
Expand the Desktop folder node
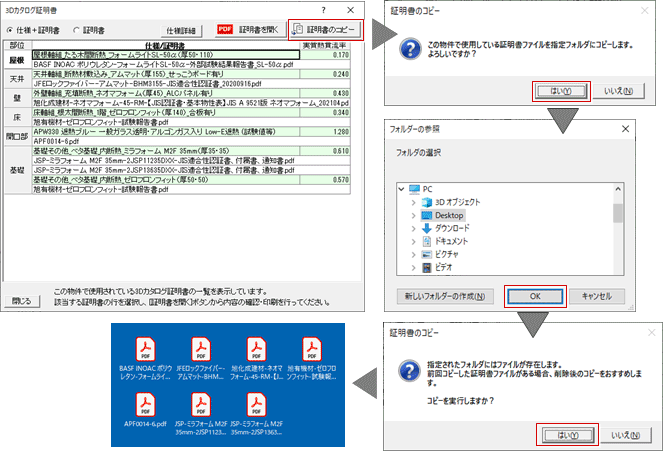(414, 216)
